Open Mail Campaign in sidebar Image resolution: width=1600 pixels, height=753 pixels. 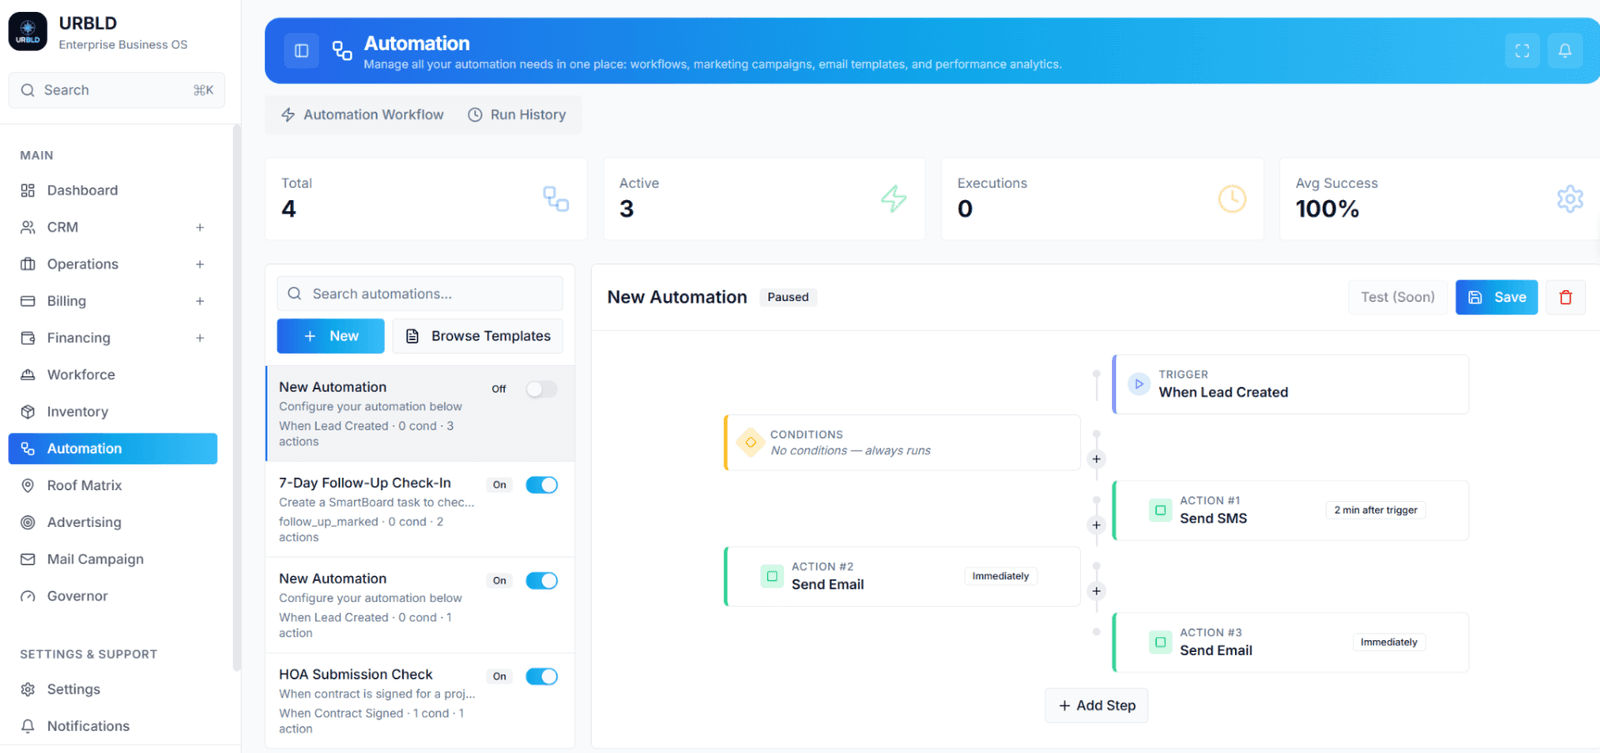click(113, 559)
